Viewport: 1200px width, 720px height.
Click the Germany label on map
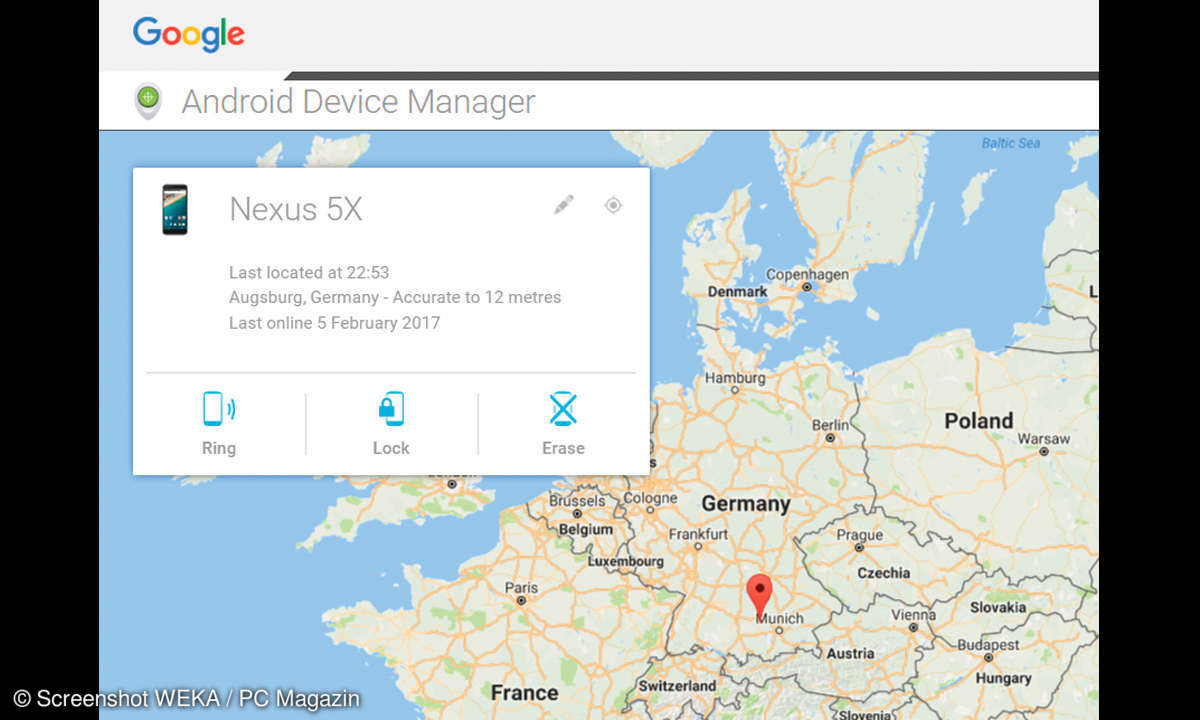point(746,503)
